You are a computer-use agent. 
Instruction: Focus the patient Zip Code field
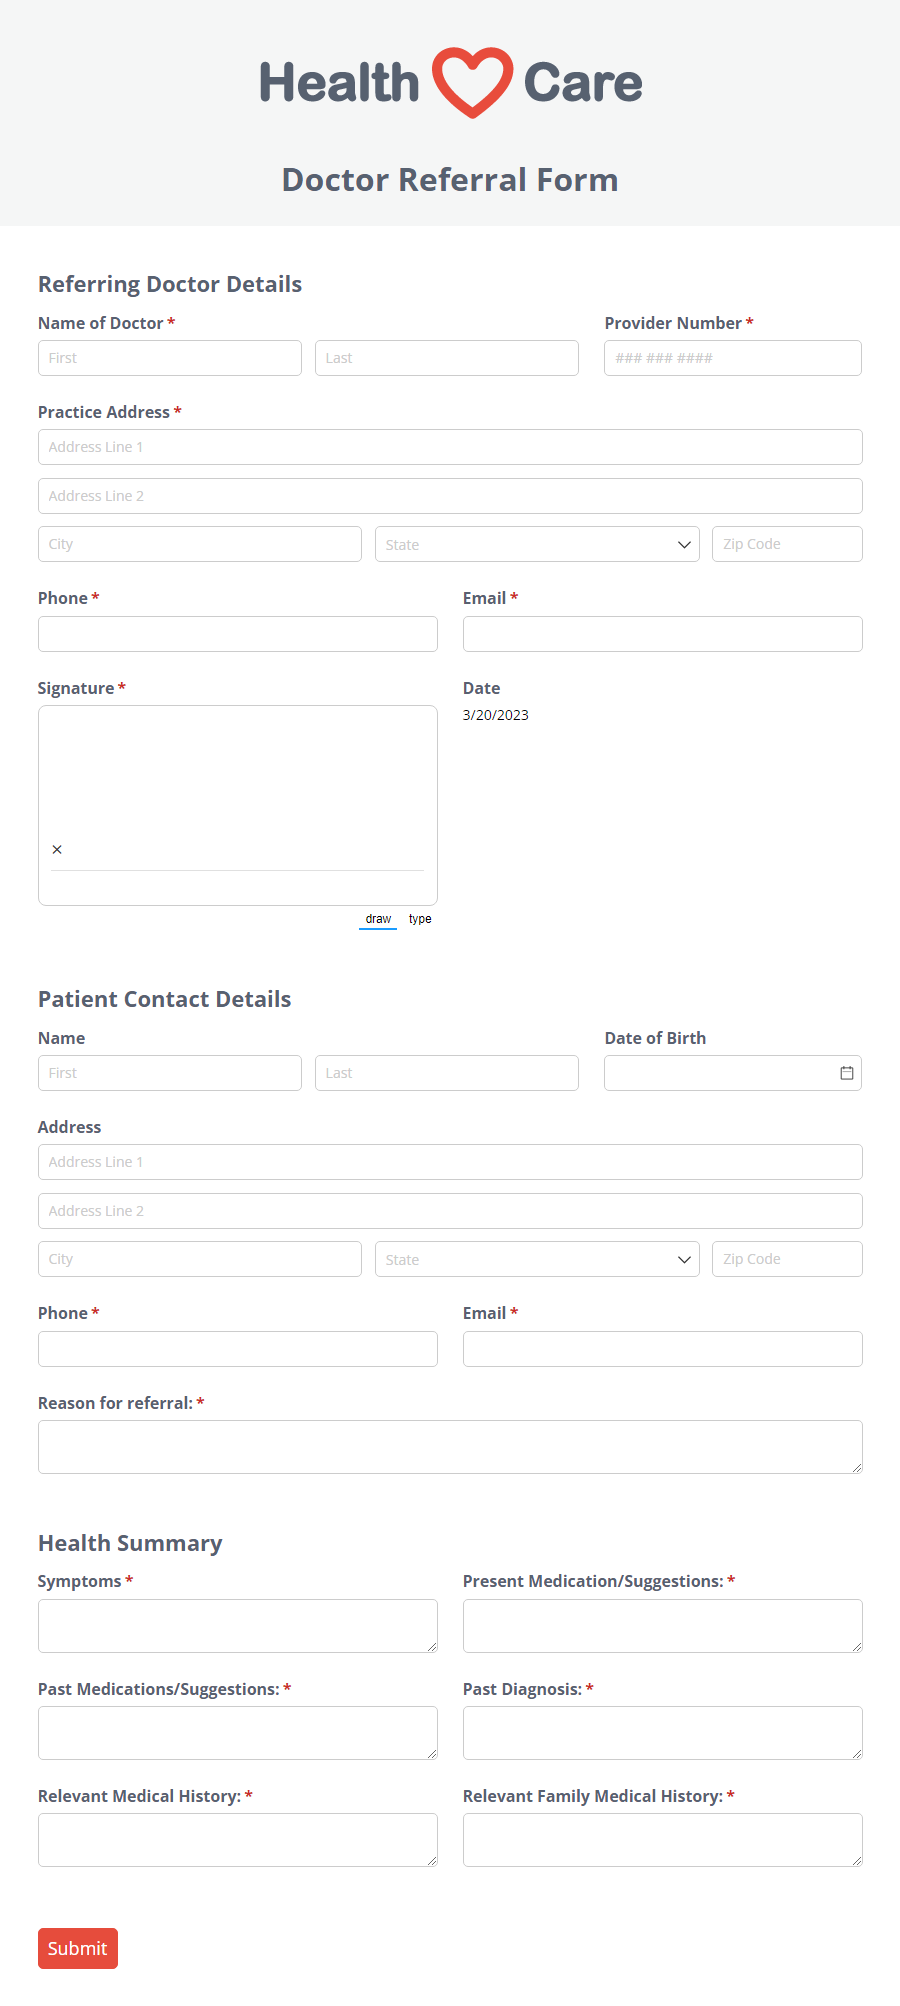tap(787, 1259)
